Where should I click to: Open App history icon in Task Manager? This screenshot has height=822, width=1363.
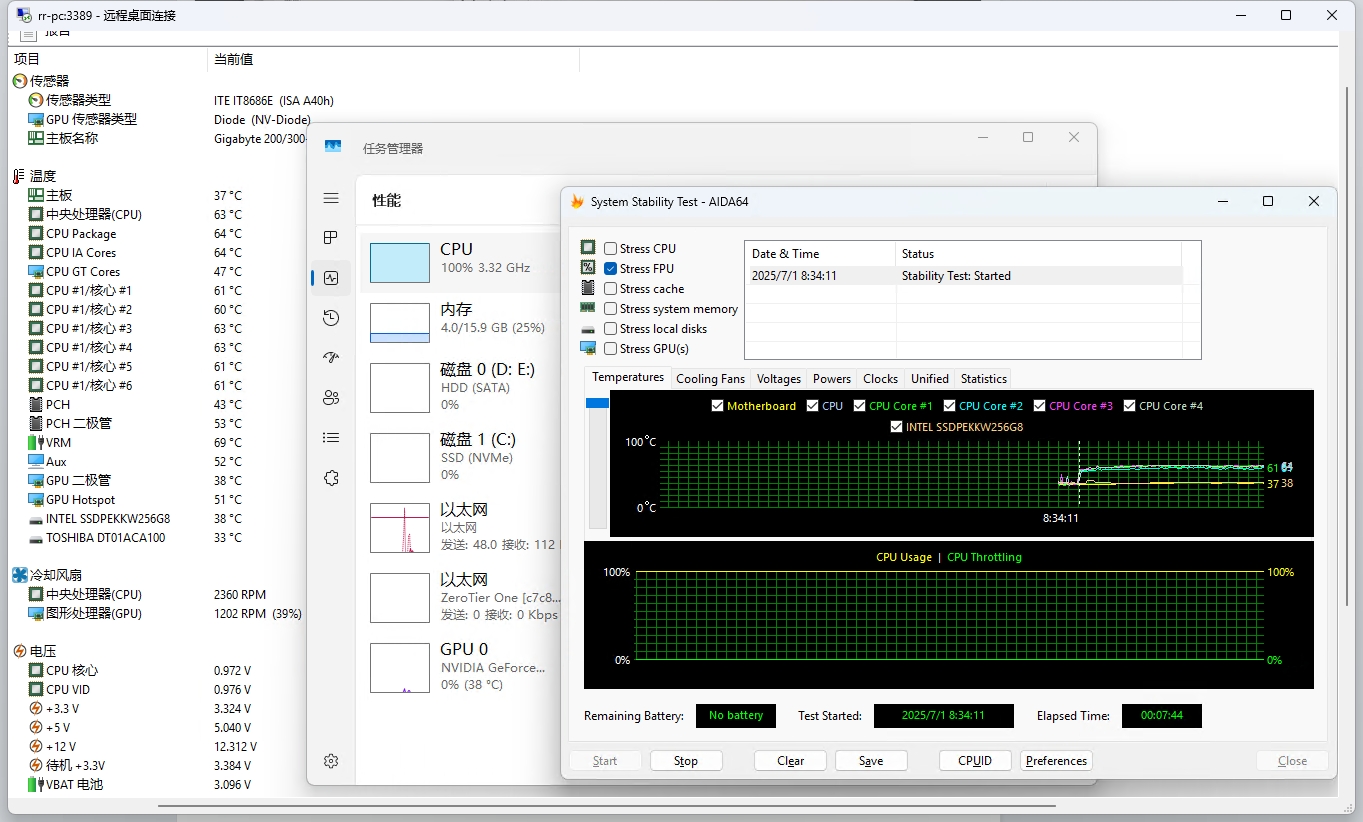[331, 318]
